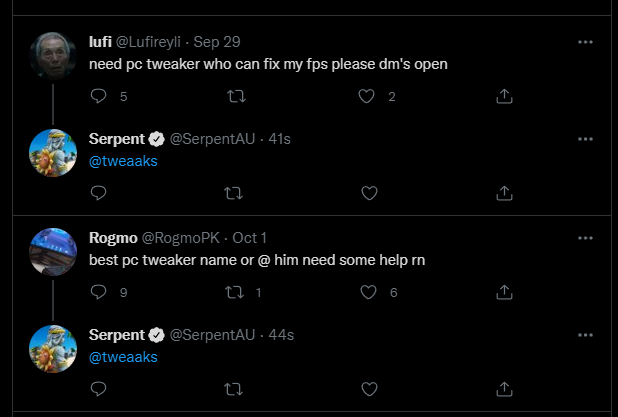Image resolution: width=618 pixels, height=417 pixels.
Task: Share Serpent's 44s reply
Action: click(505, 388)
